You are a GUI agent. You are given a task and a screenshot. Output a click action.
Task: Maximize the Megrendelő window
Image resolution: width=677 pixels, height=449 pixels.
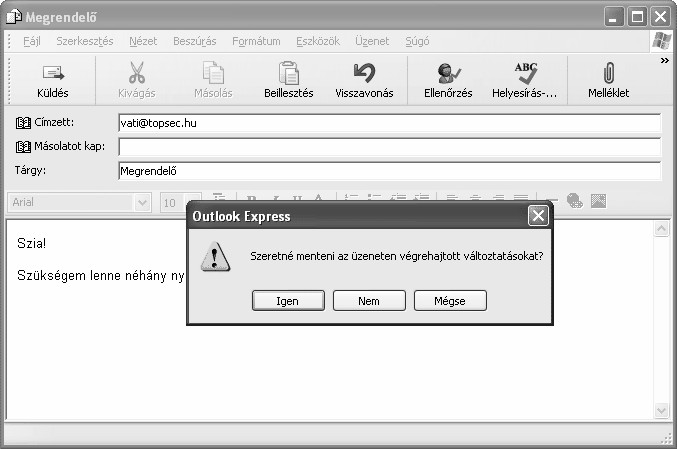637,17
